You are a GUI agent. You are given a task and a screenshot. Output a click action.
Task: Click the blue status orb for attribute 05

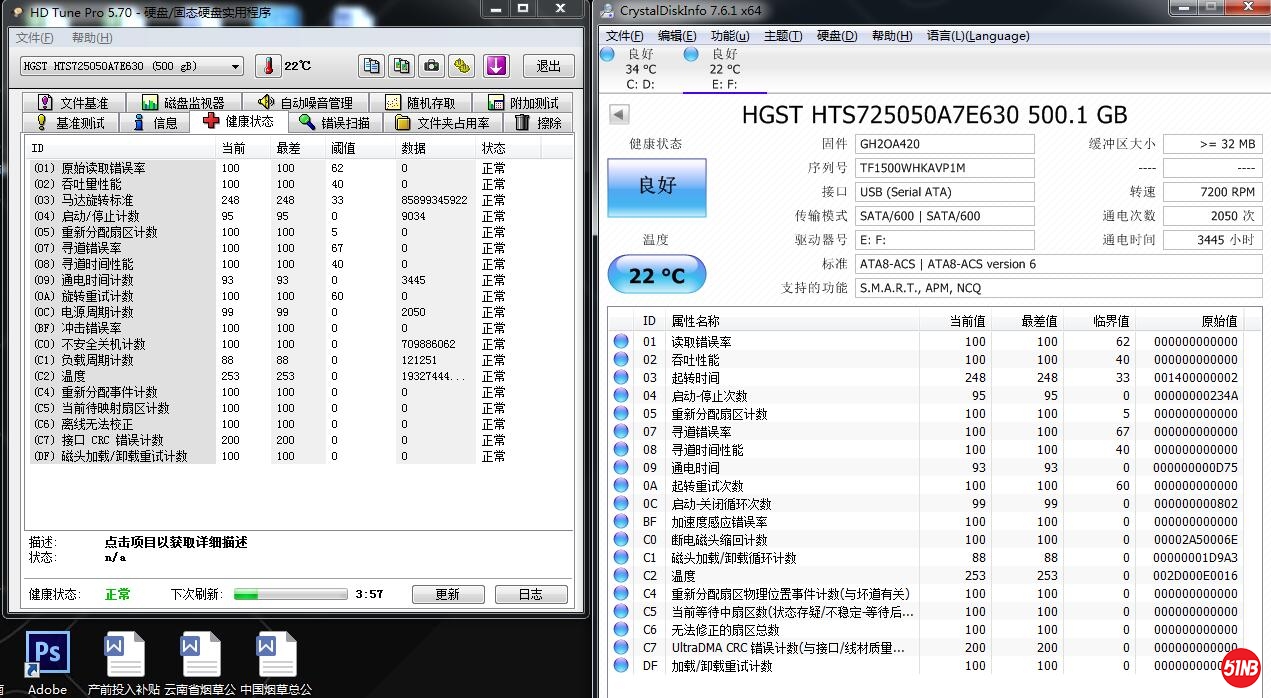point(621,414)
